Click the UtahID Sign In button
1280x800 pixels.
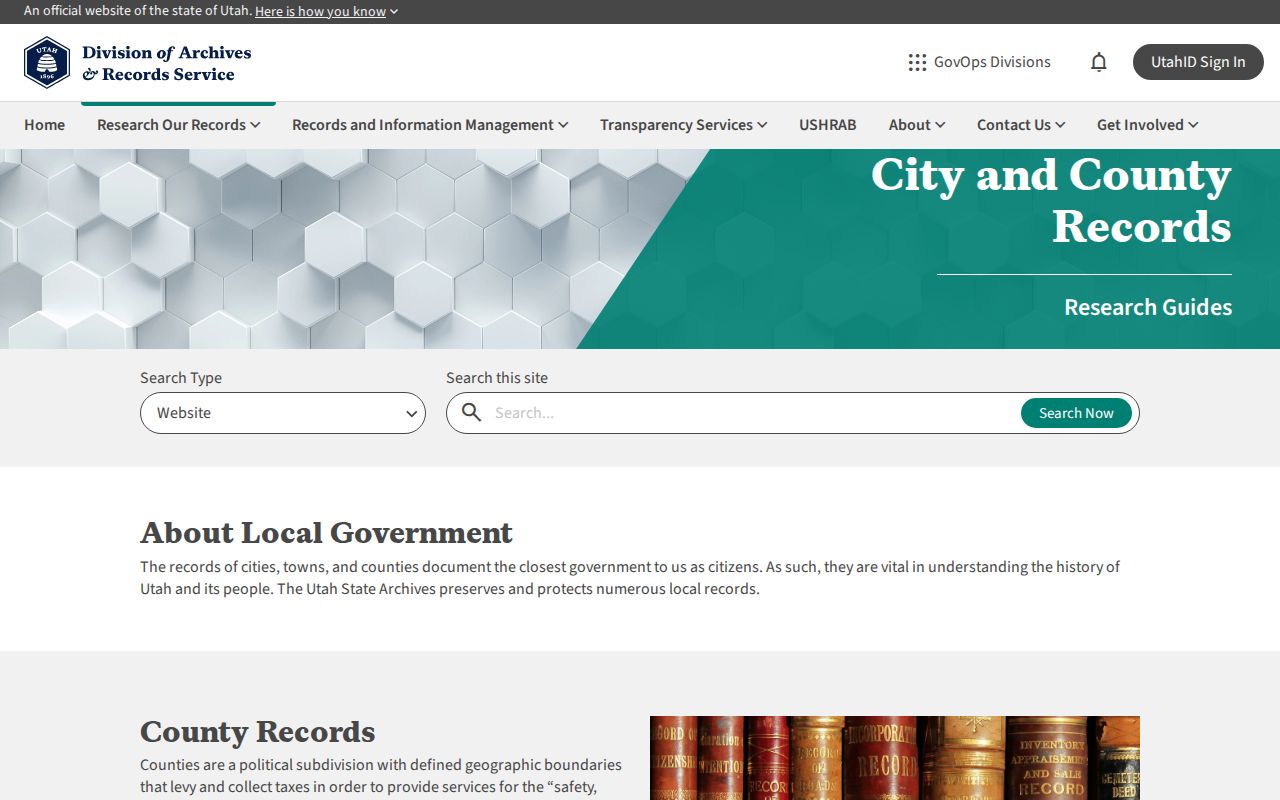(x=1198, y=62)
